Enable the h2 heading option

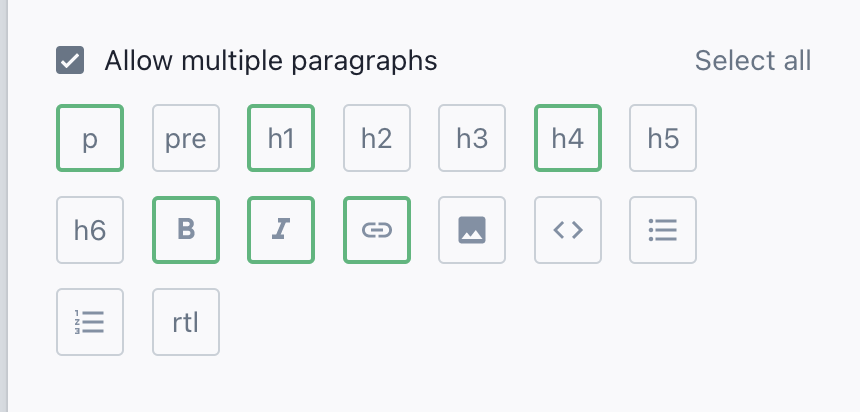tap(376, 138)
